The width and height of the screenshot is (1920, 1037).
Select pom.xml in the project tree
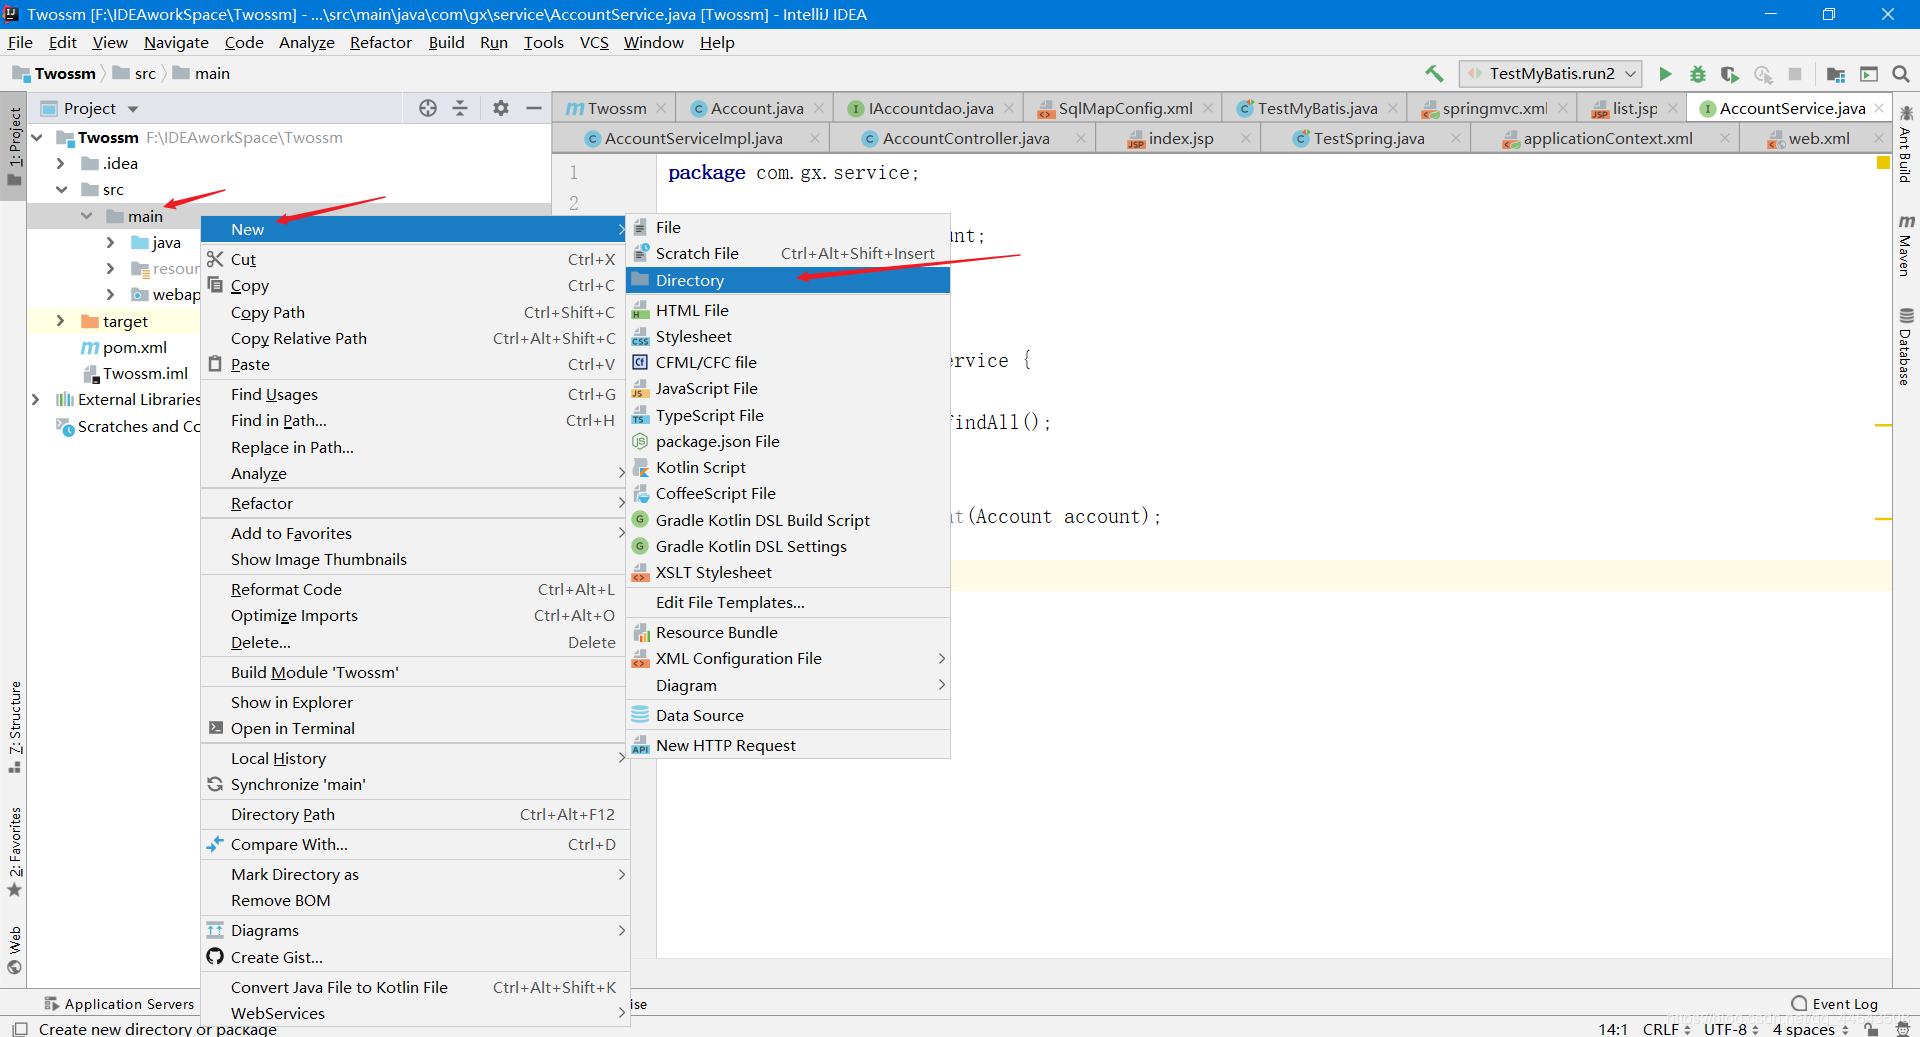point(134,347)
